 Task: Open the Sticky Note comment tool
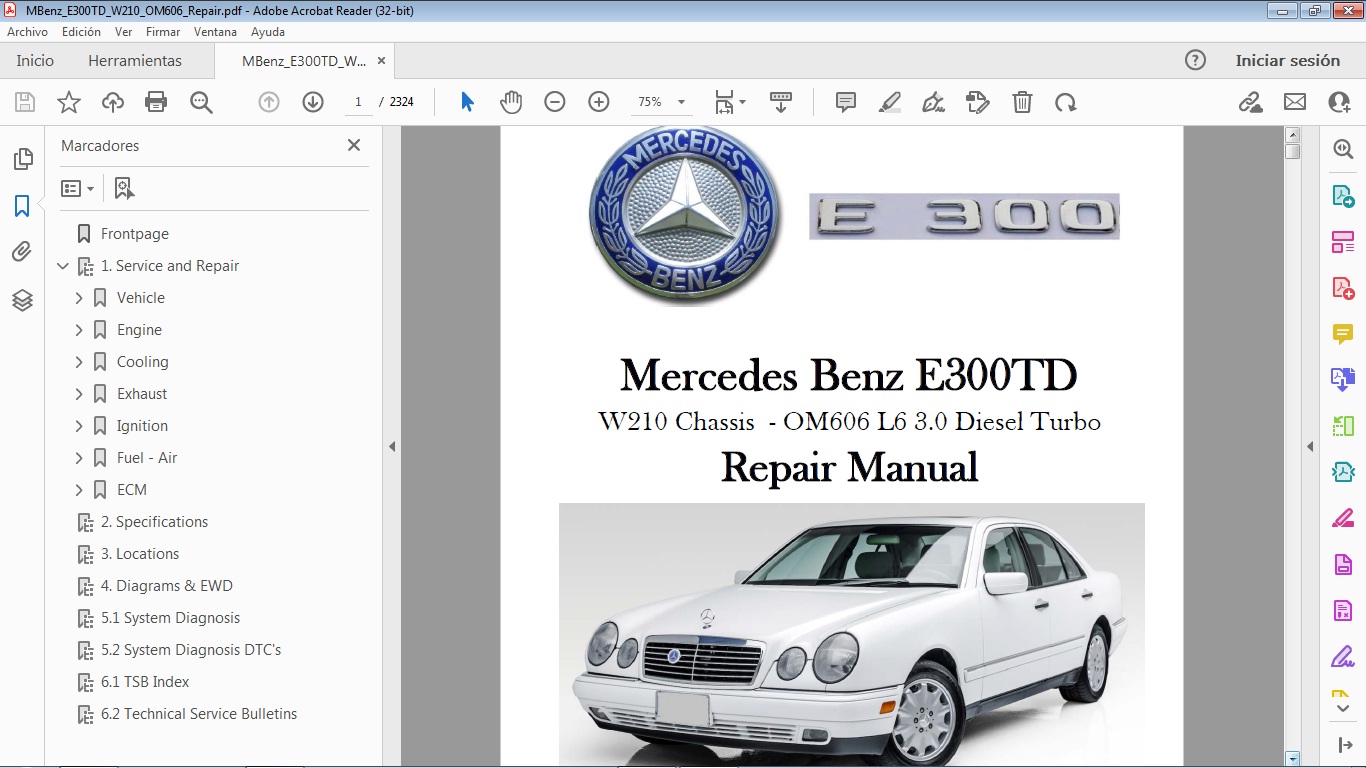click(x=845, y=101)
